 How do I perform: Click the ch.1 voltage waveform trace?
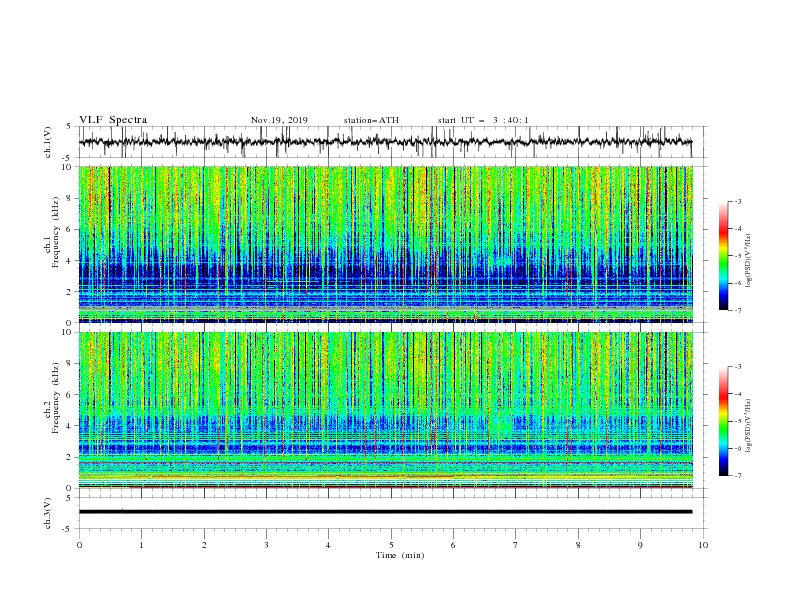coord(385,142)
